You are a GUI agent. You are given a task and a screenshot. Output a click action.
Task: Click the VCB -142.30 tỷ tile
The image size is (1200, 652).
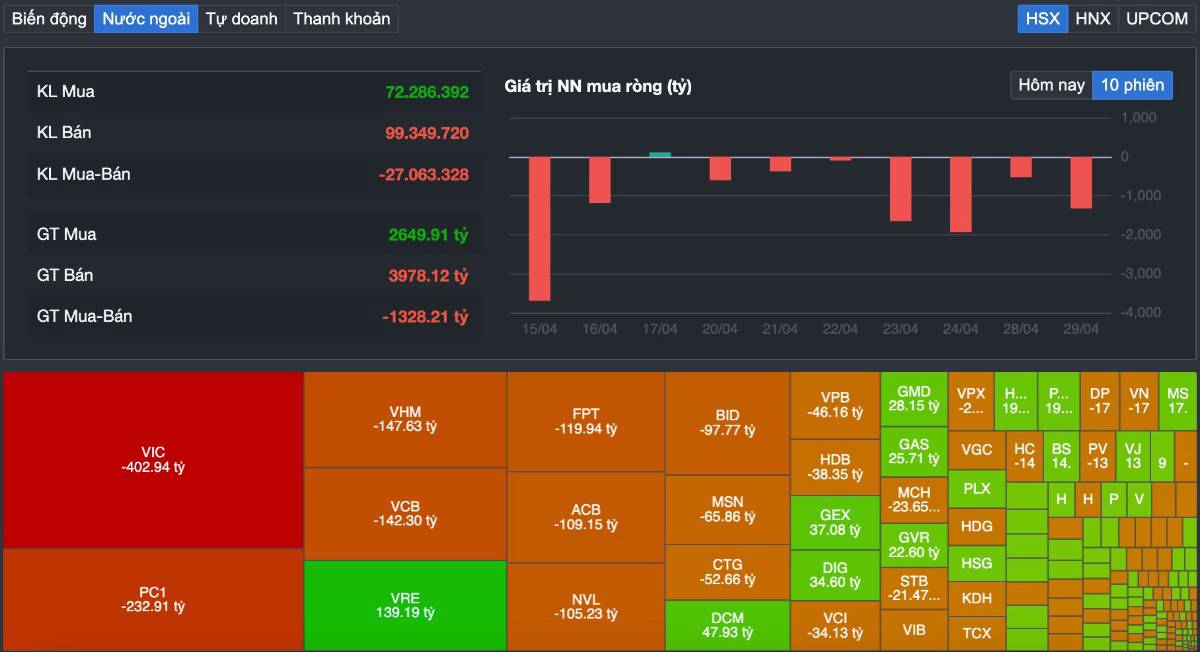[405, 514]
